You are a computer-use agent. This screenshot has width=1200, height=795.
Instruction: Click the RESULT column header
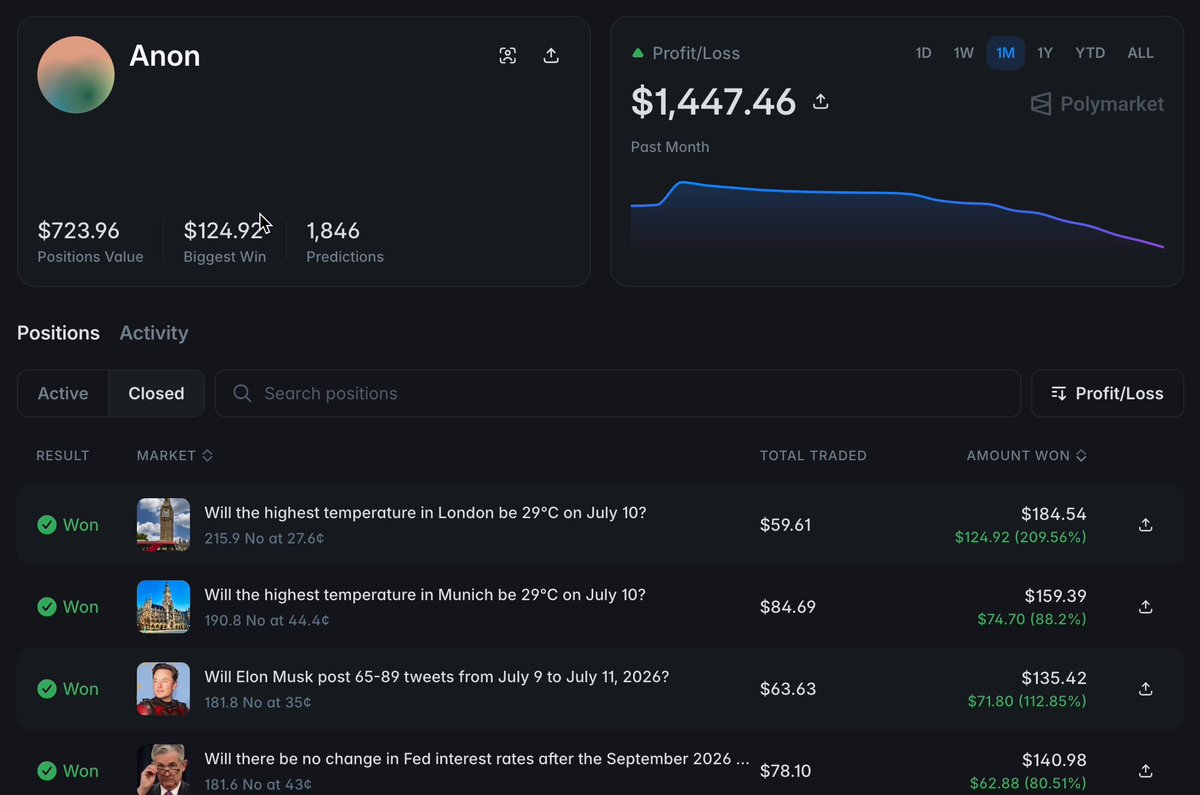pyautogui.click(x=63, y=455)
